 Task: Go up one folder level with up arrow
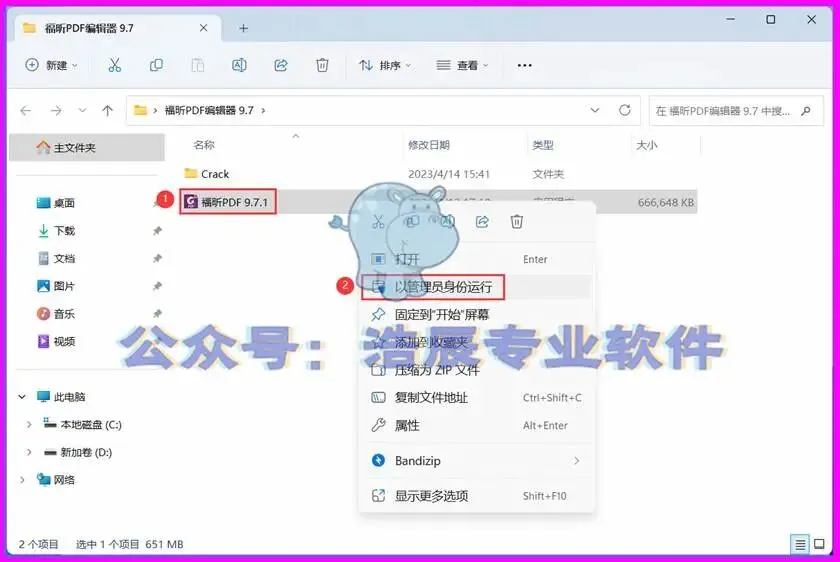point(108,110)
